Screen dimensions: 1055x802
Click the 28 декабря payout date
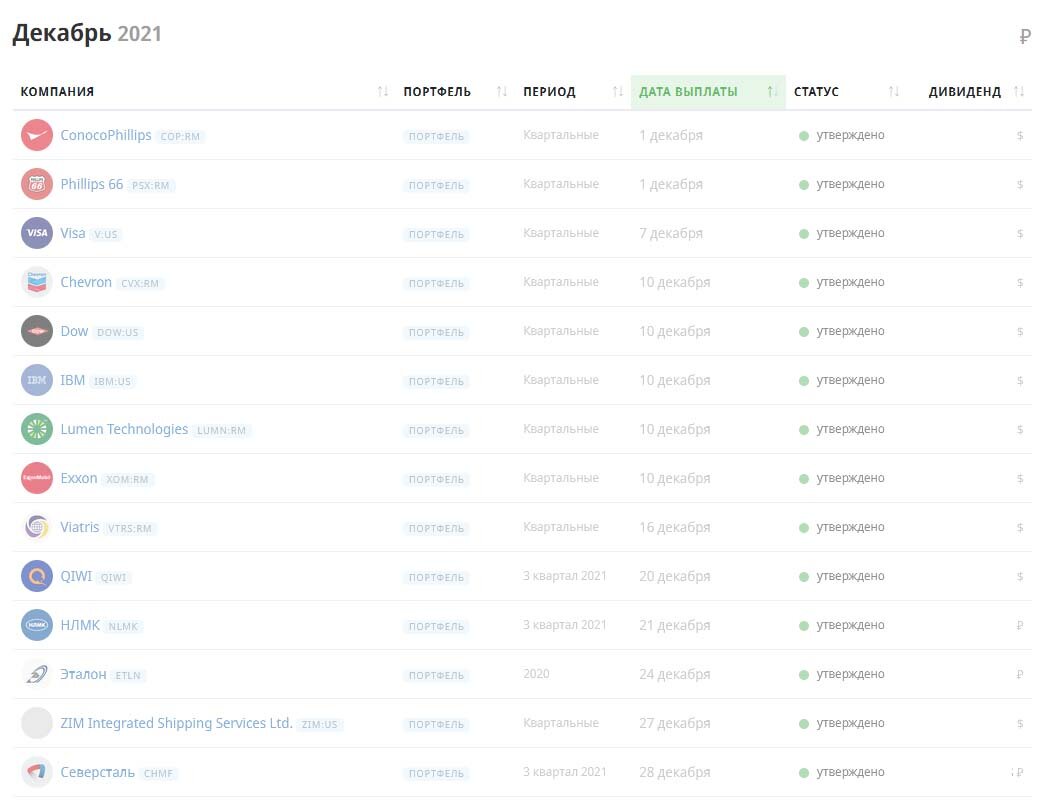(x=675, y=772)
